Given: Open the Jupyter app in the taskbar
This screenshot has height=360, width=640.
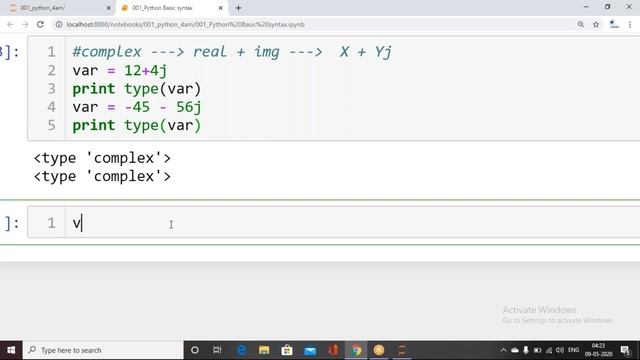Looking at the screenshot, I should (402, 350).
